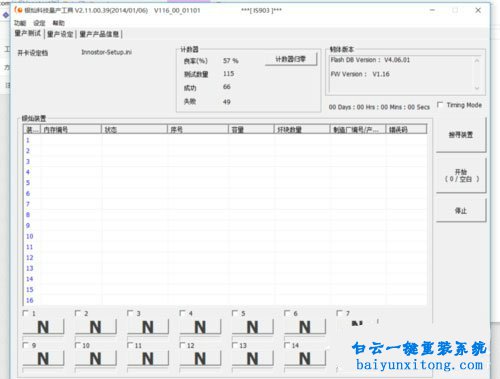Tick the port 11 checkbox
This screenshot has width=500, height=379.
point(130,345)
